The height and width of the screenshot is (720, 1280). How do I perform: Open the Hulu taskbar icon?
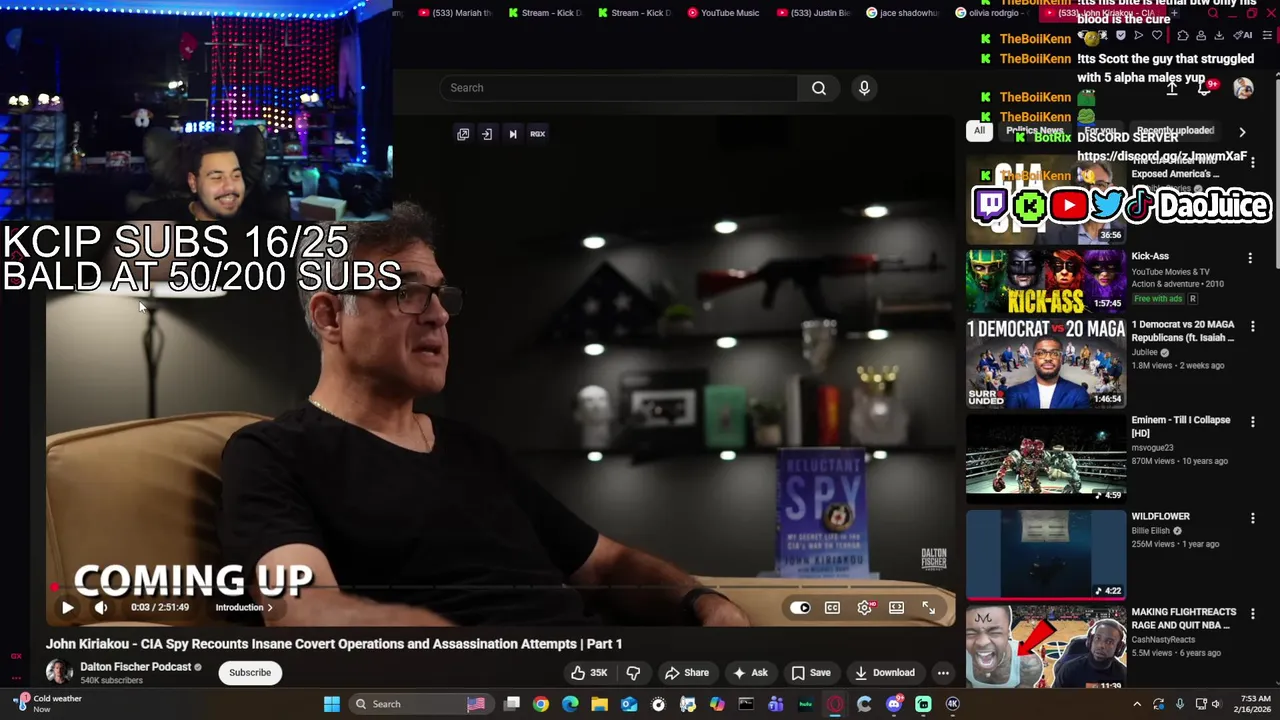(806, 704)
